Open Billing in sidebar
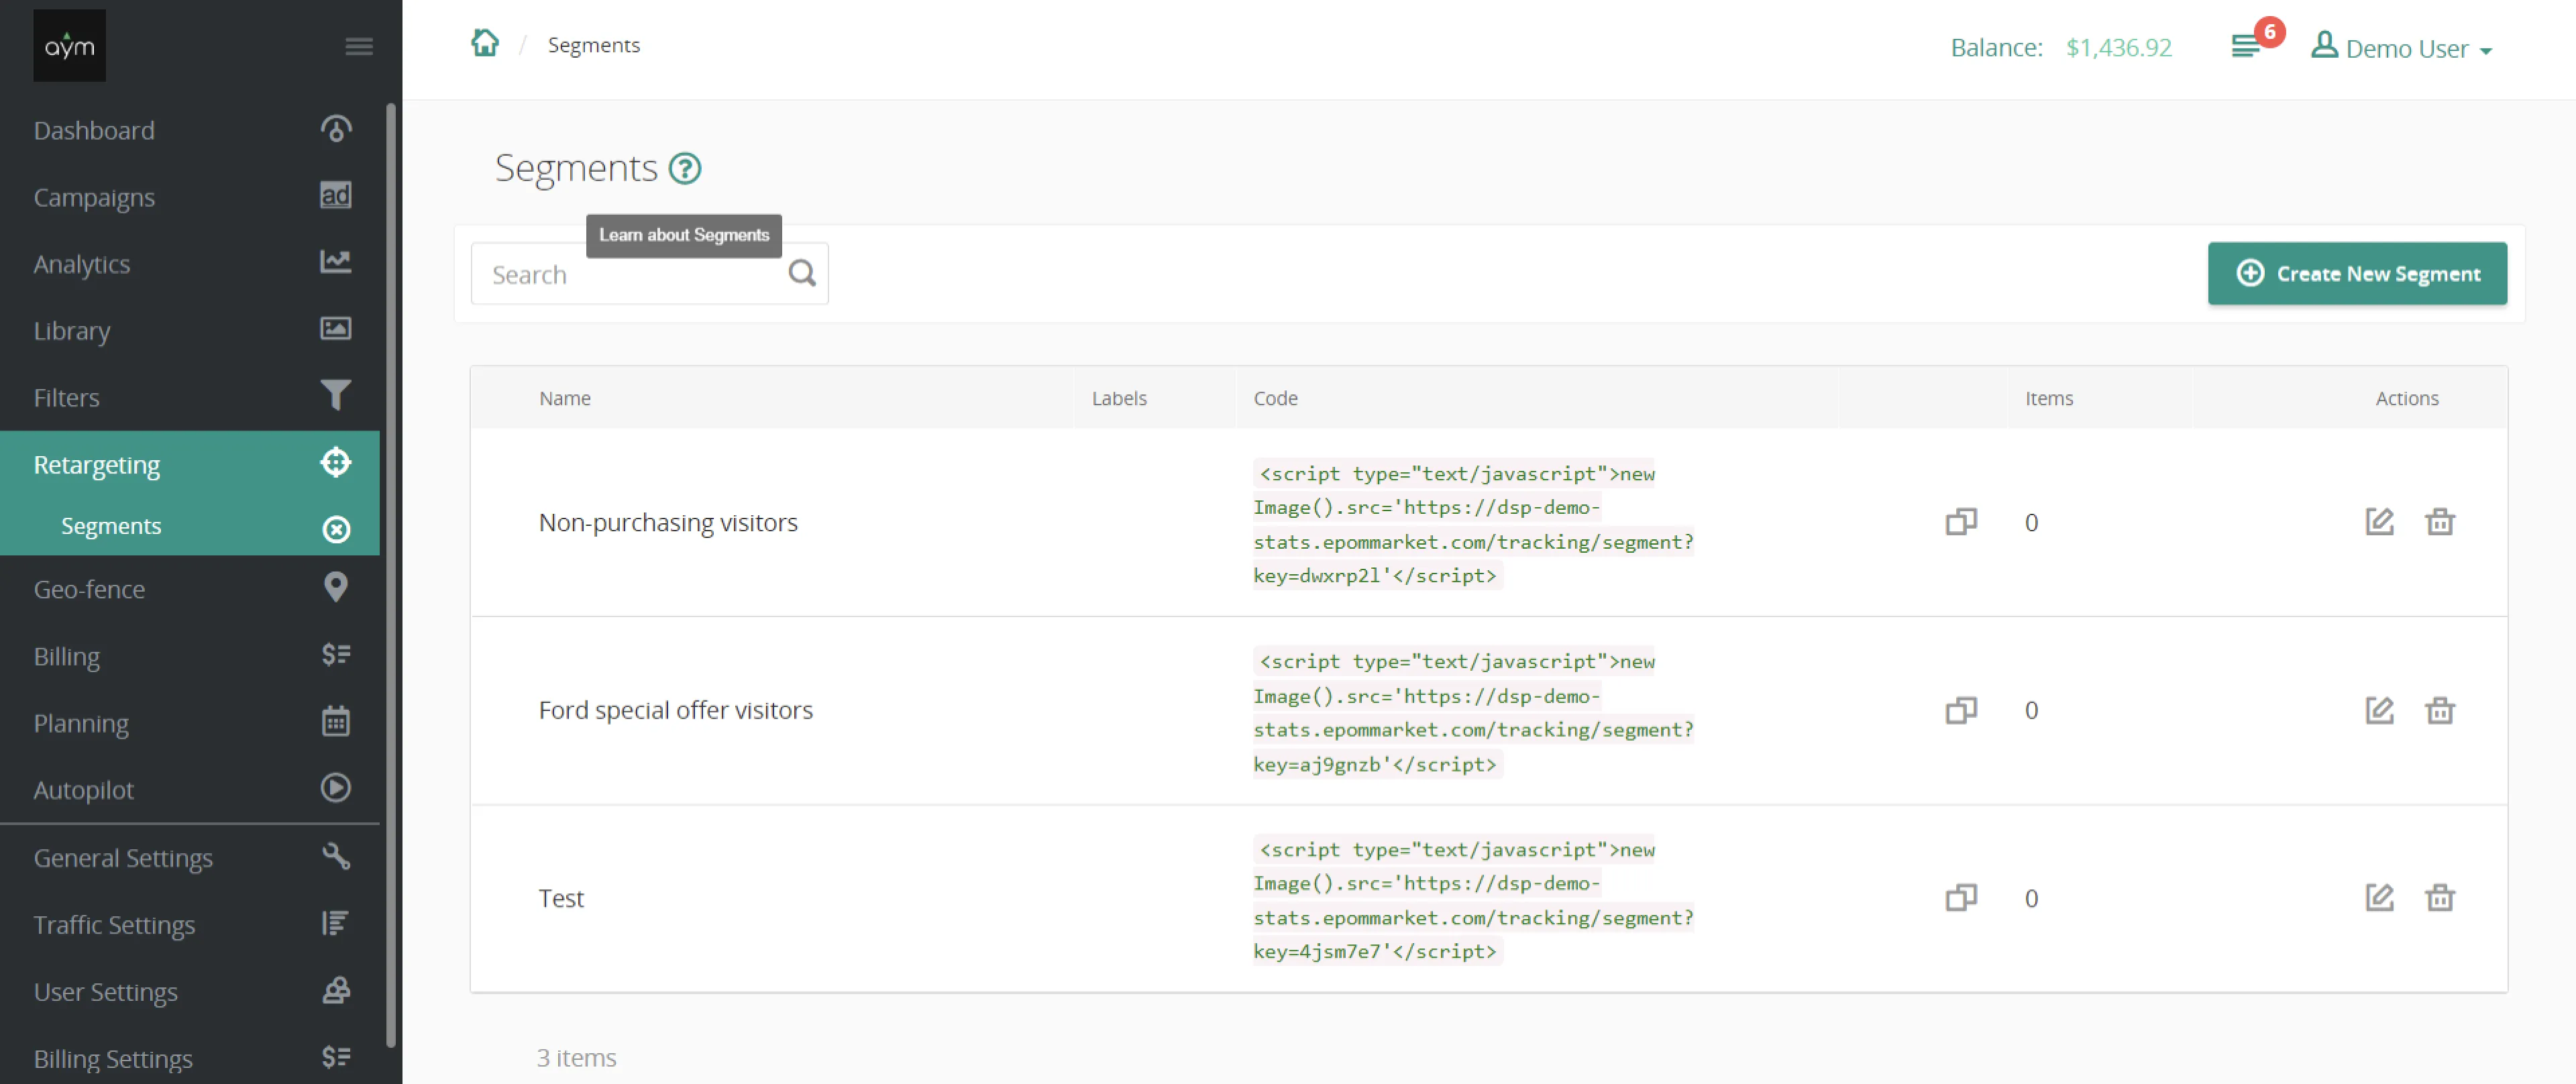 190,656
